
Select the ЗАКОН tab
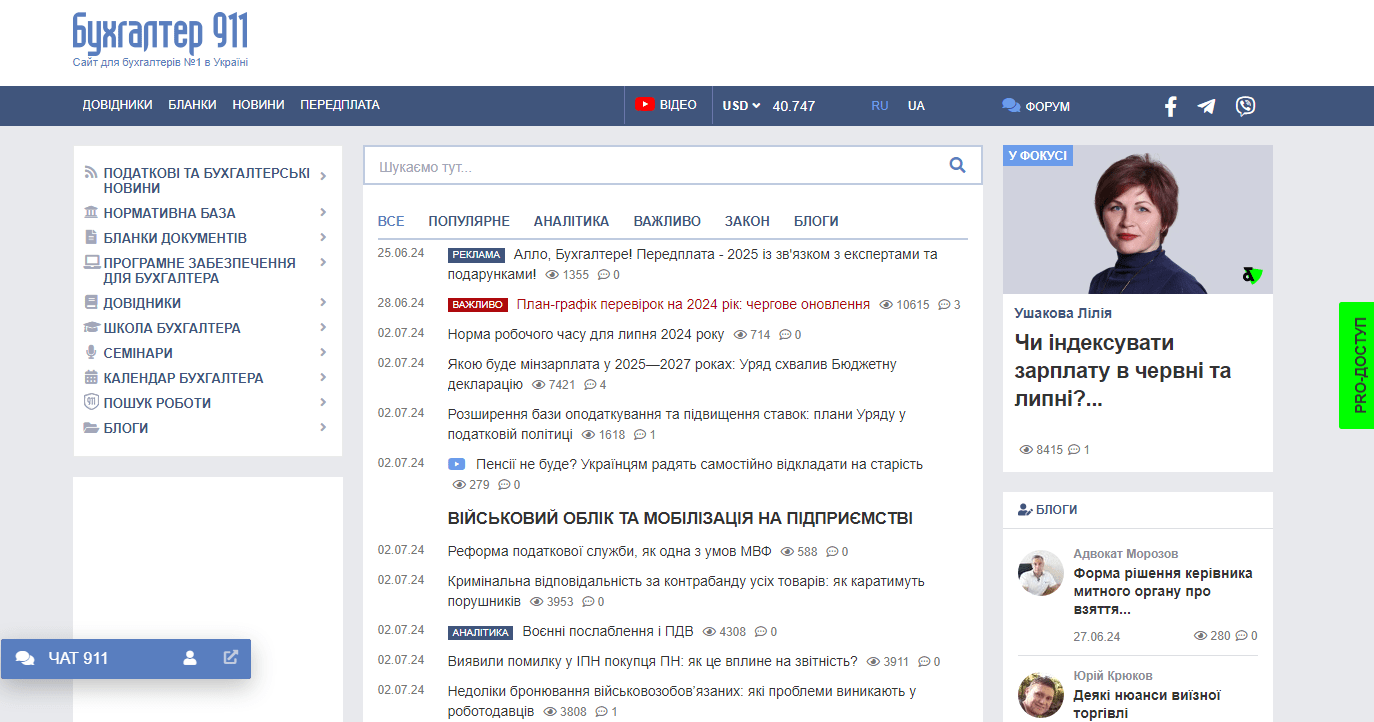click(x=747, y=221)
